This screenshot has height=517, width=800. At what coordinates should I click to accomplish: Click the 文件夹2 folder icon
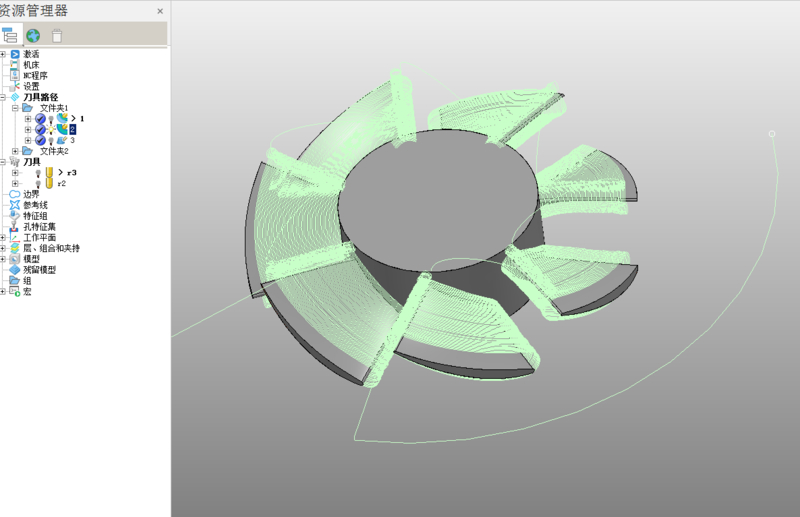(x=28, y=151)
